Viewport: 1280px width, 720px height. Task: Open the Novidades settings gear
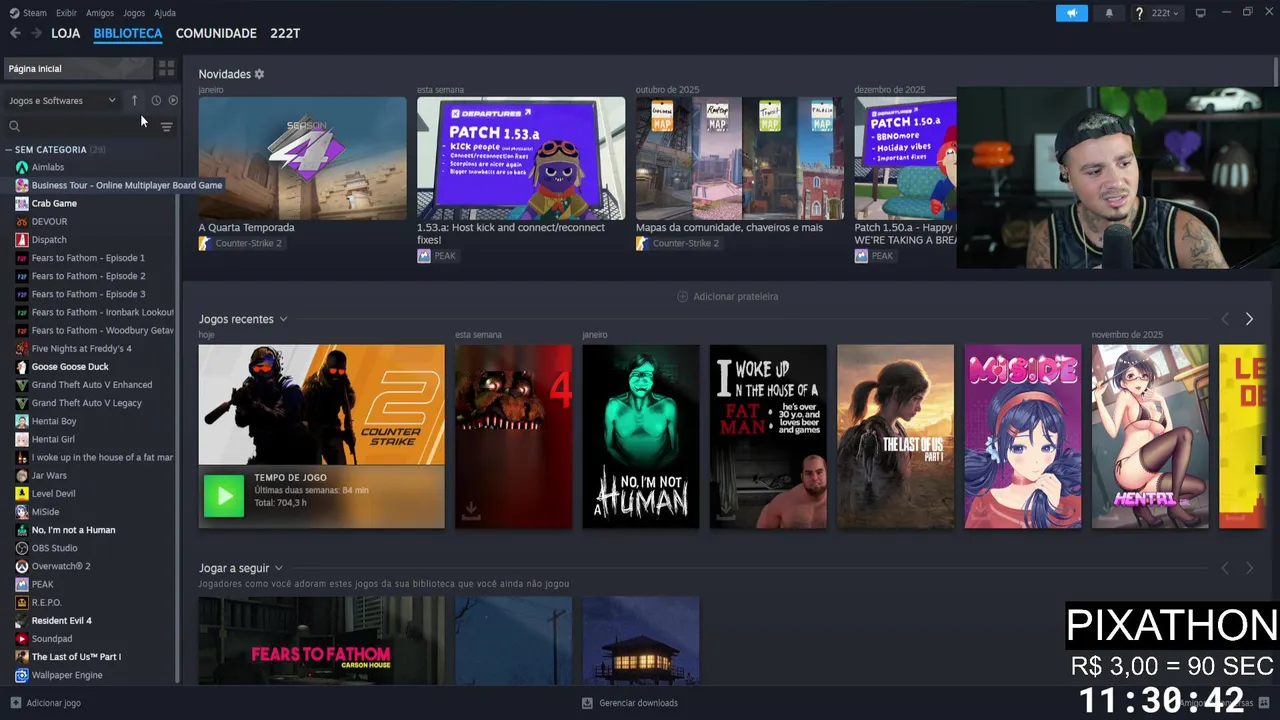259,74
